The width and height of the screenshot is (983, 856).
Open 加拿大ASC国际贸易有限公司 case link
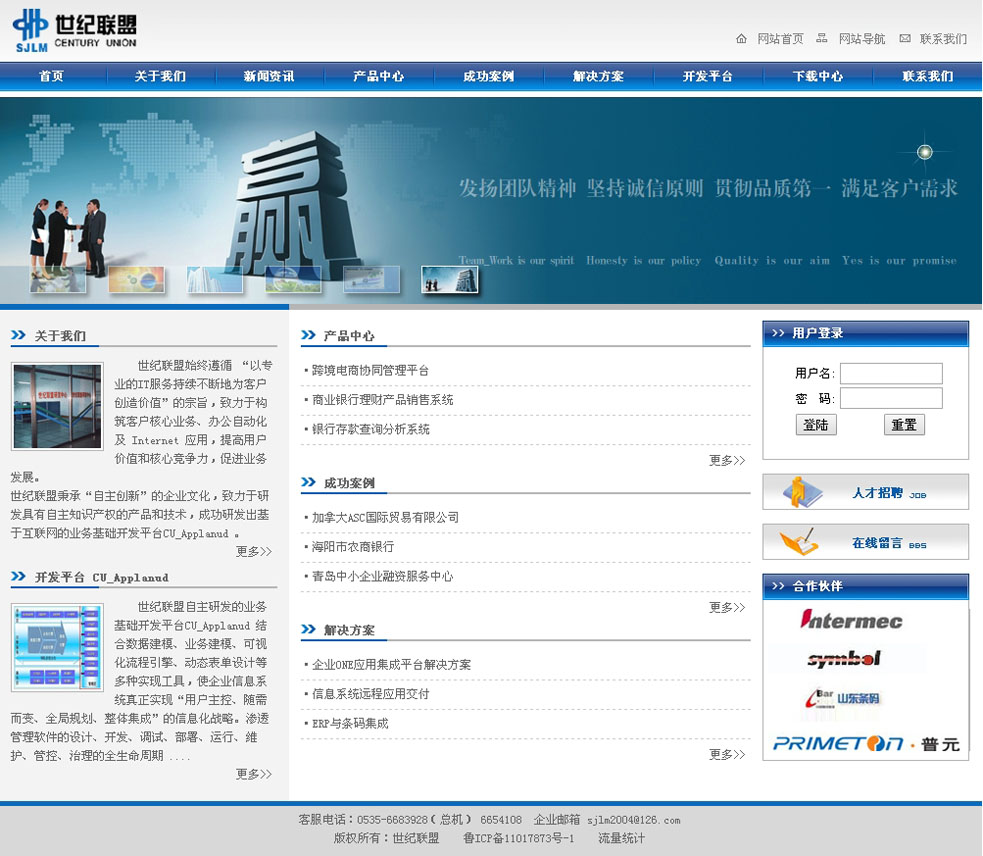click(x=385, y=517)
